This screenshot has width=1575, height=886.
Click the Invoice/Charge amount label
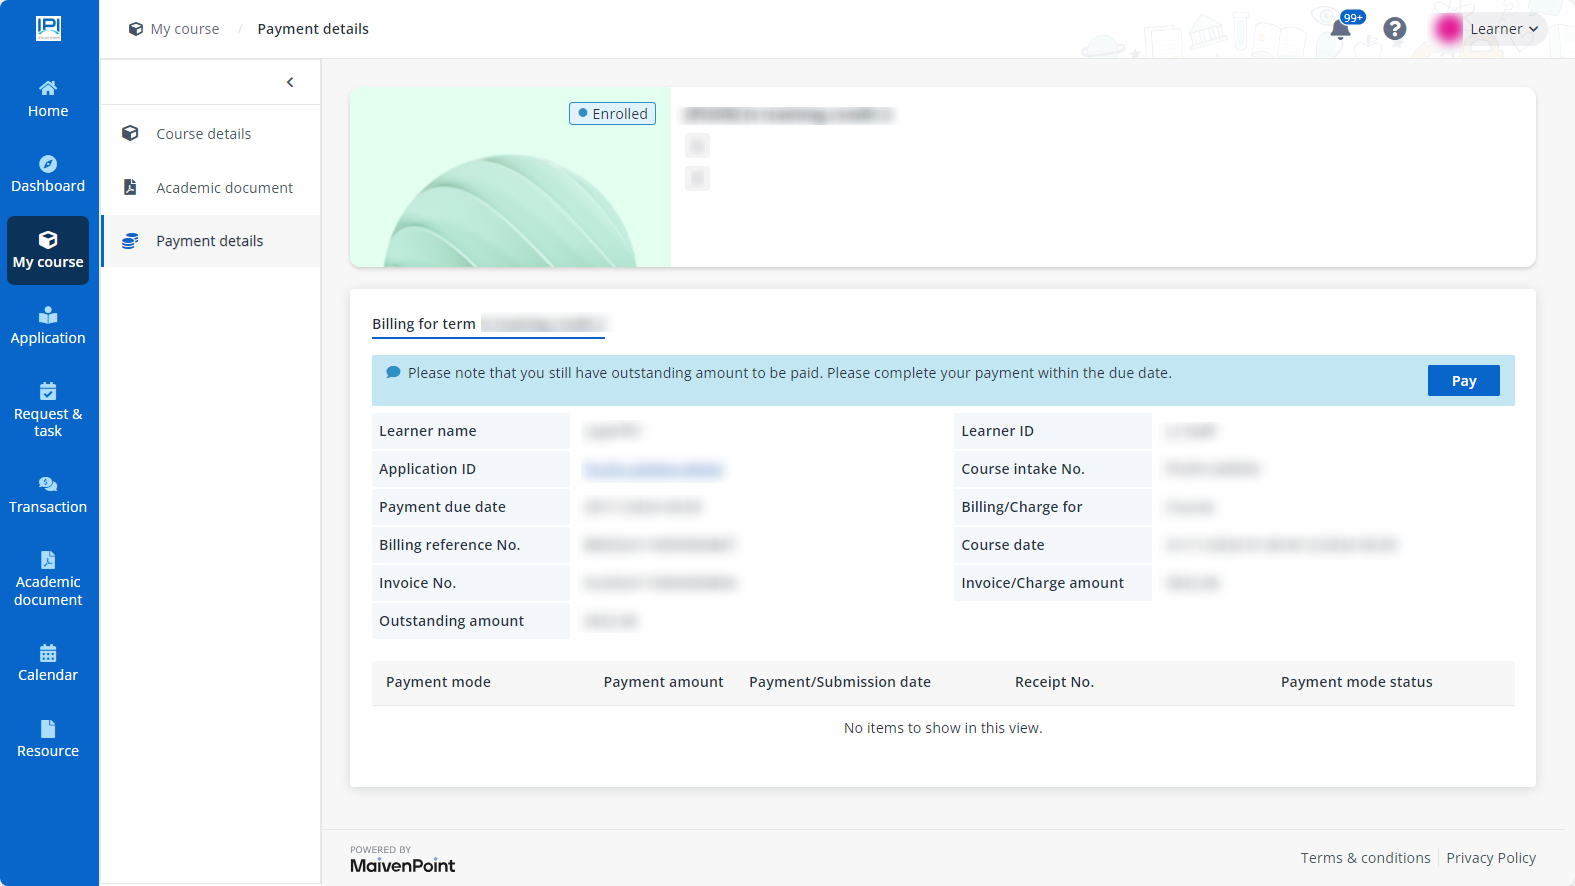pos(1042,583)
